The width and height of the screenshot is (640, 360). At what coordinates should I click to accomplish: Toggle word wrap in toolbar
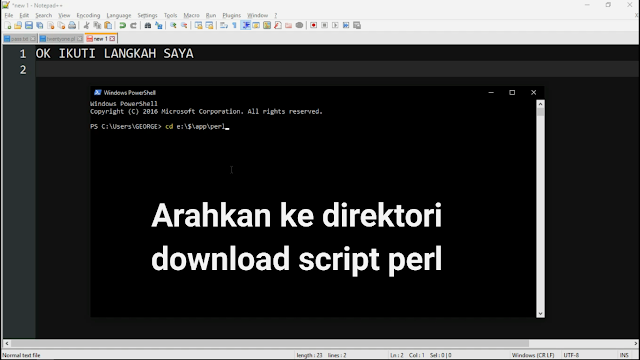[224, 25]
